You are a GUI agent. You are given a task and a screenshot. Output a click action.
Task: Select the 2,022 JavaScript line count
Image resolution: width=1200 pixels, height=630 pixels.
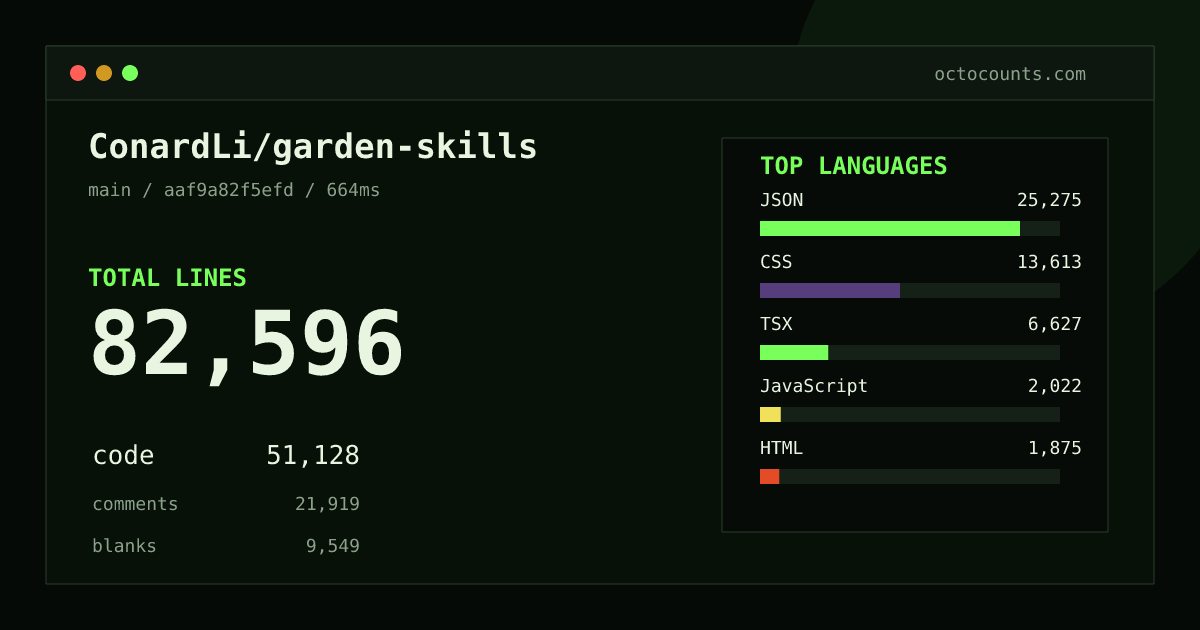click(x=1055, y=386)
